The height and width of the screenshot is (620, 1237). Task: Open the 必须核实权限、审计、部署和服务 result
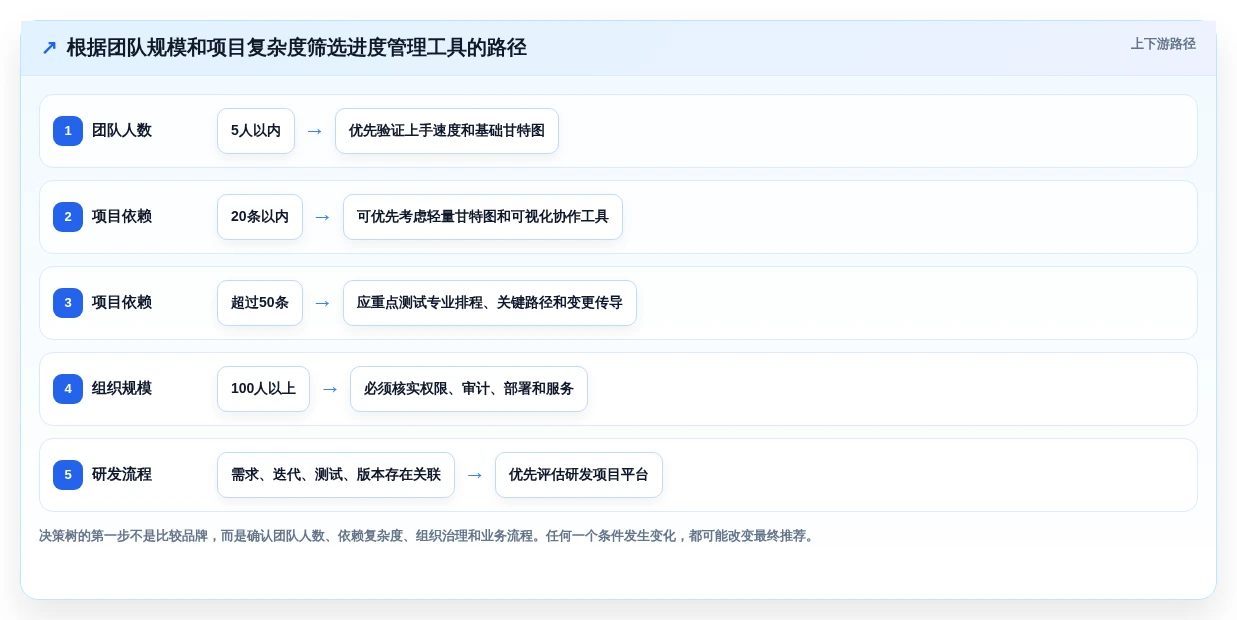[x=469, y=389]
